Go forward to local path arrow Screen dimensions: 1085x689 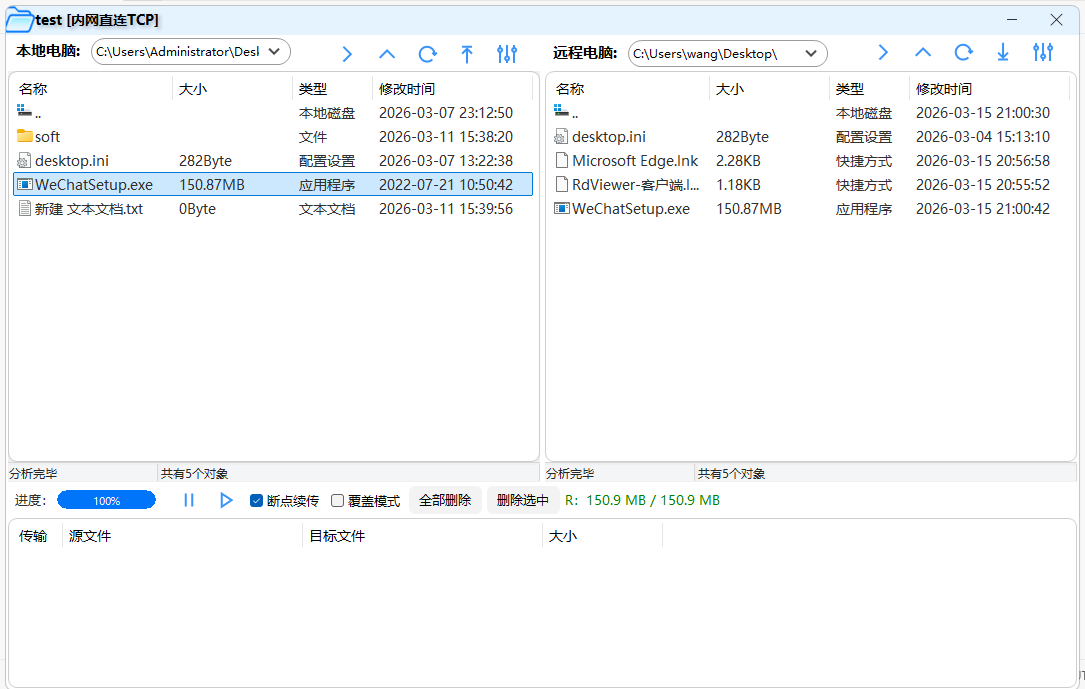[347, 53]
